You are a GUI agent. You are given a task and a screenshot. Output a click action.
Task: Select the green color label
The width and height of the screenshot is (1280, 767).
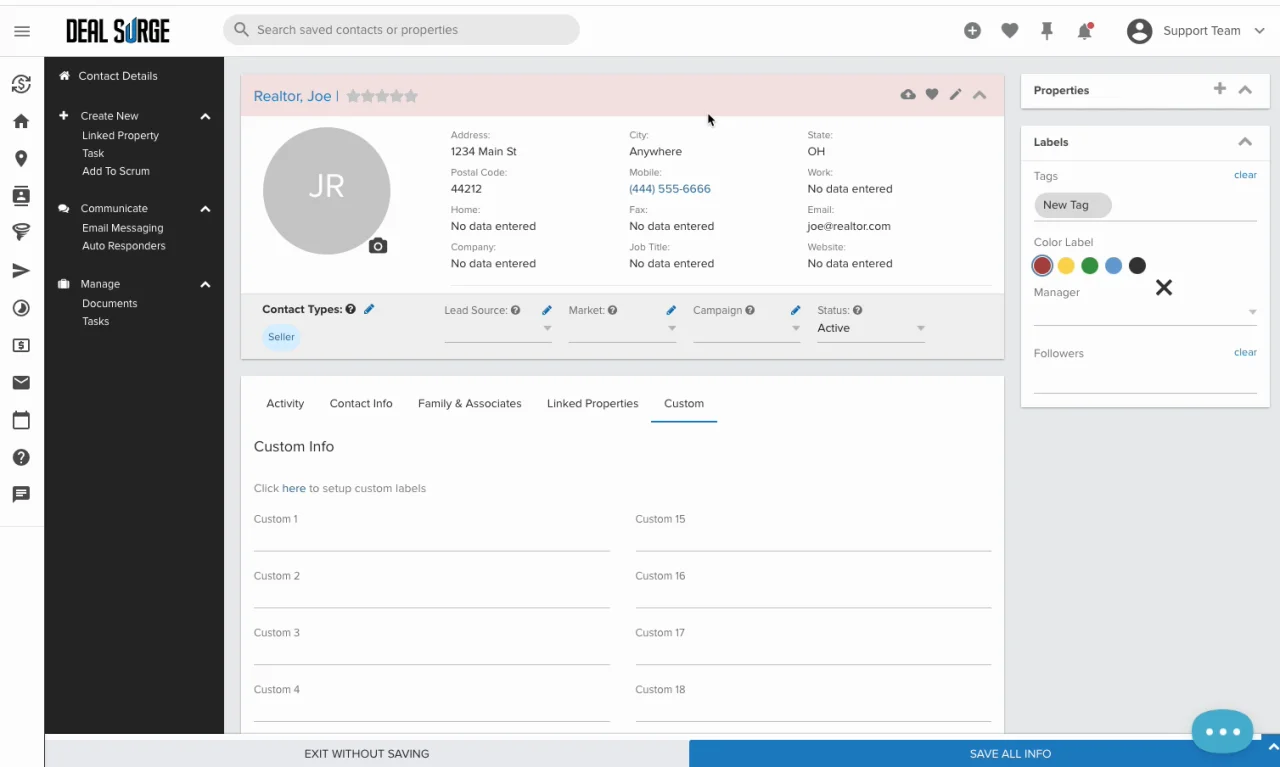[x=1090, y=266]
